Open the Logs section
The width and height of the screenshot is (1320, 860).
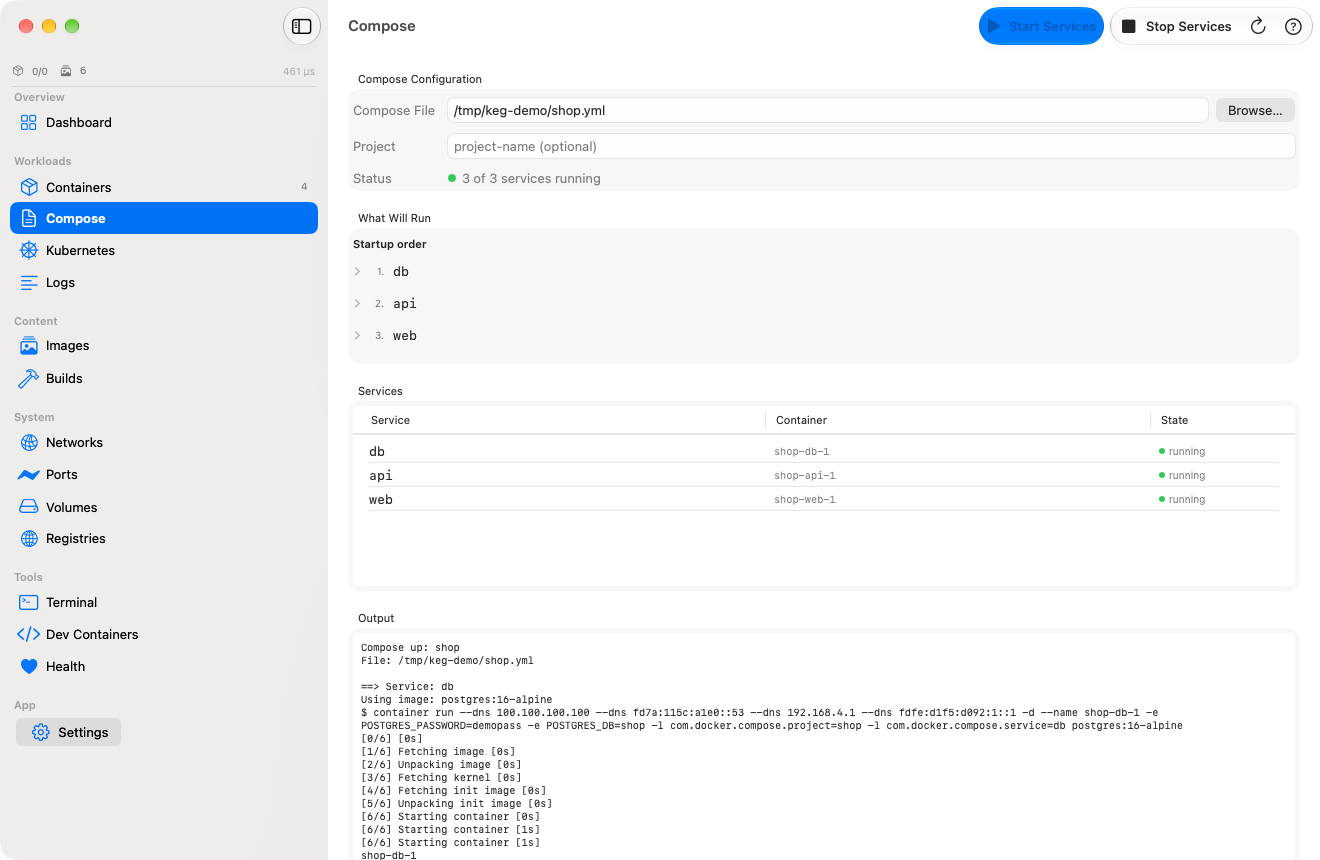pos(164,282)
